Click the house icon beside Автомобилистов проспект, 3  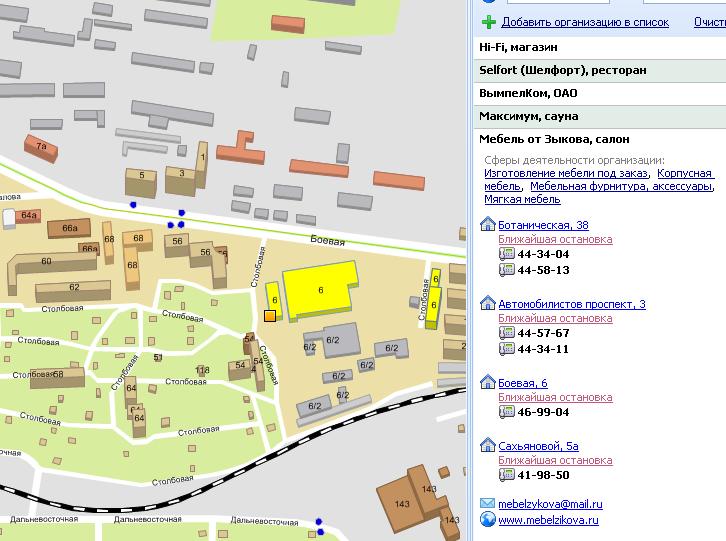click(x=488, y=304)
